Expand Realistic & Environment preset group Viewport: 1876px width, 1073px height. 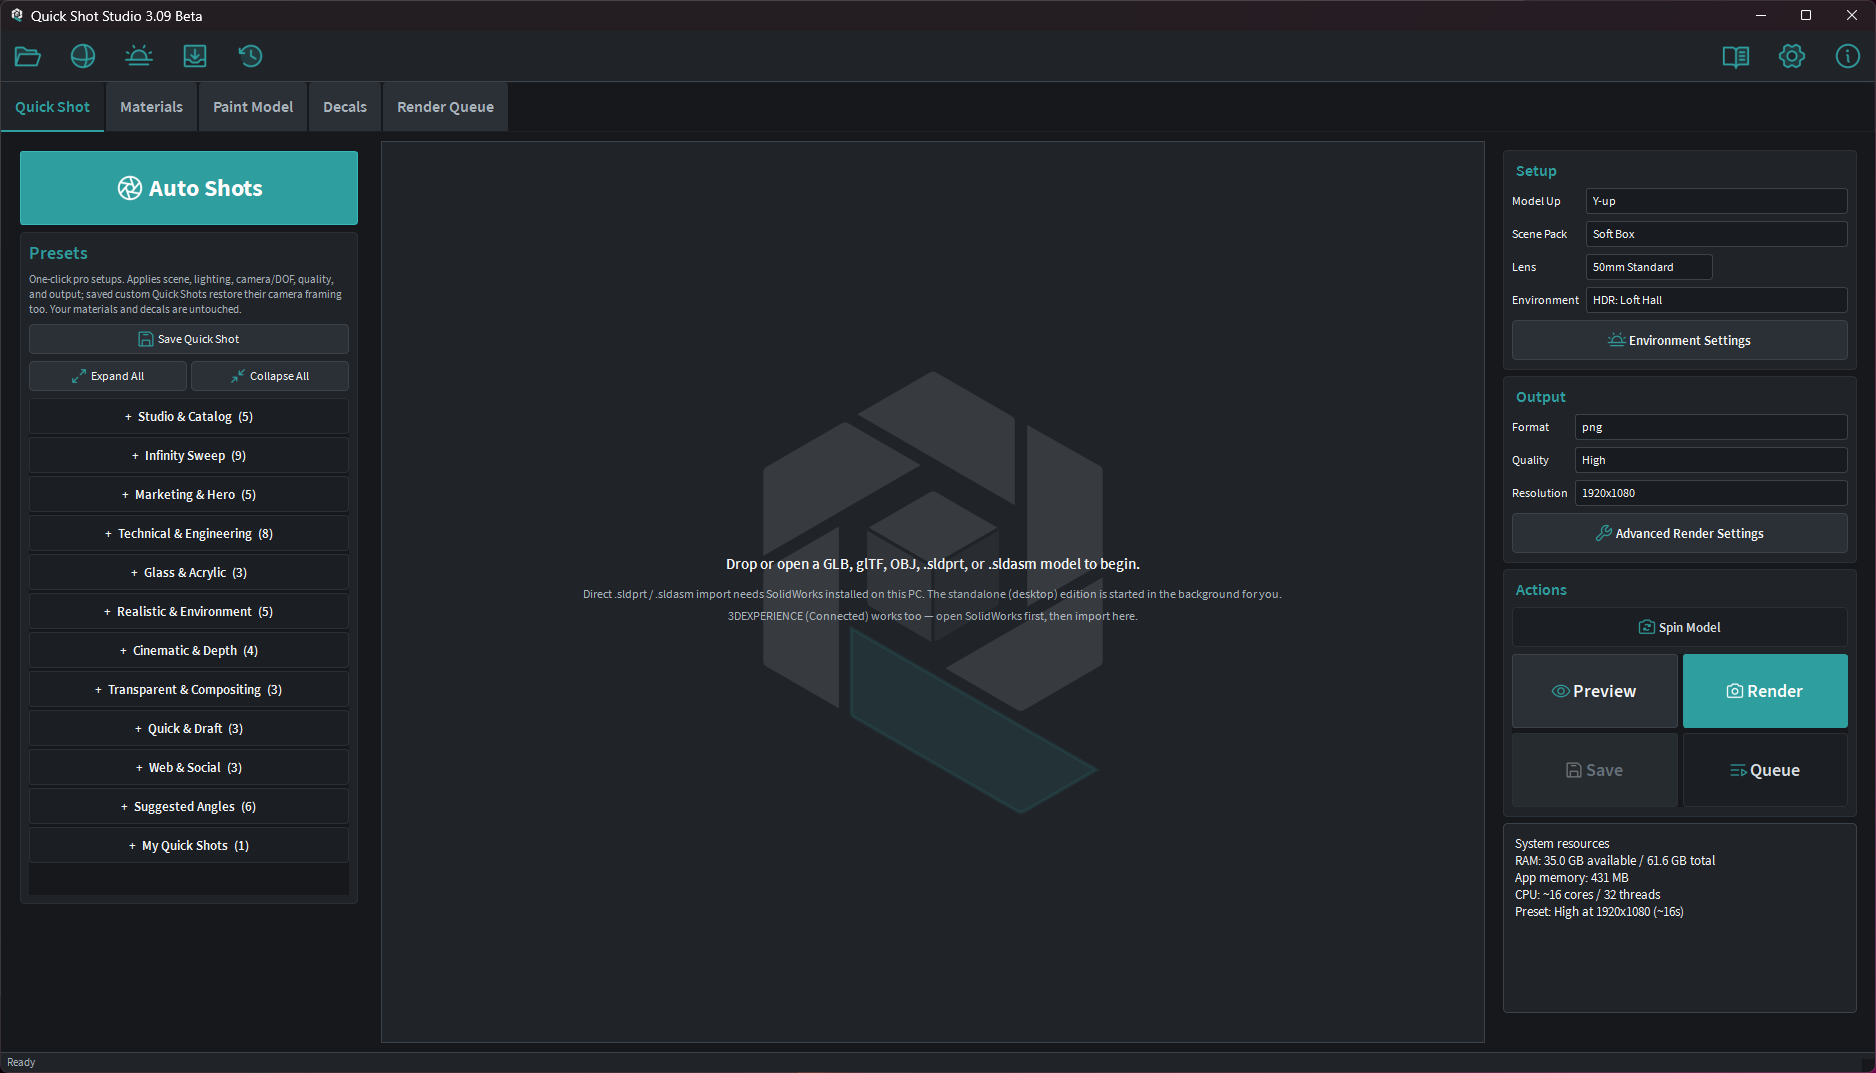pos(189,611)
